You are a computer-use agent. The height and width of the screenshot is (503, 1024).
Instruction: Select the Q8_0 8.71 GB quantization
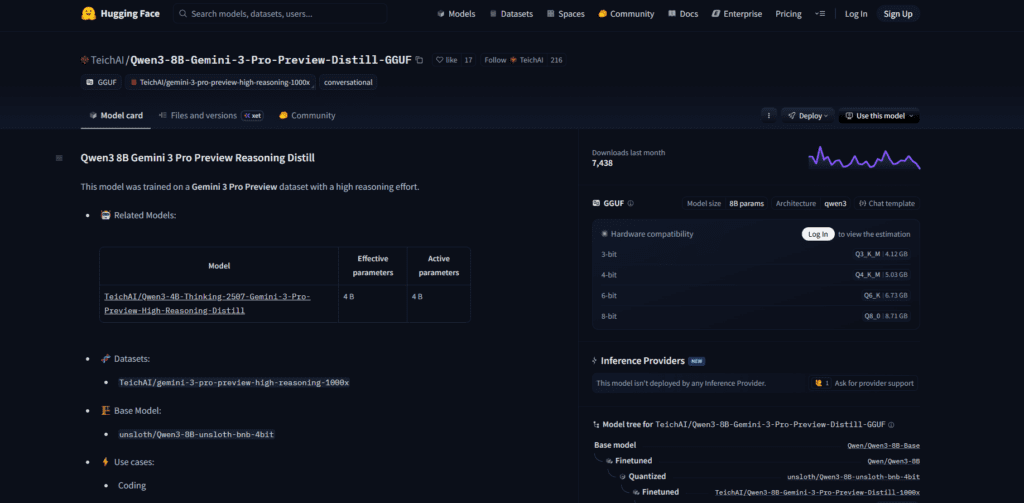pos(886,316)
